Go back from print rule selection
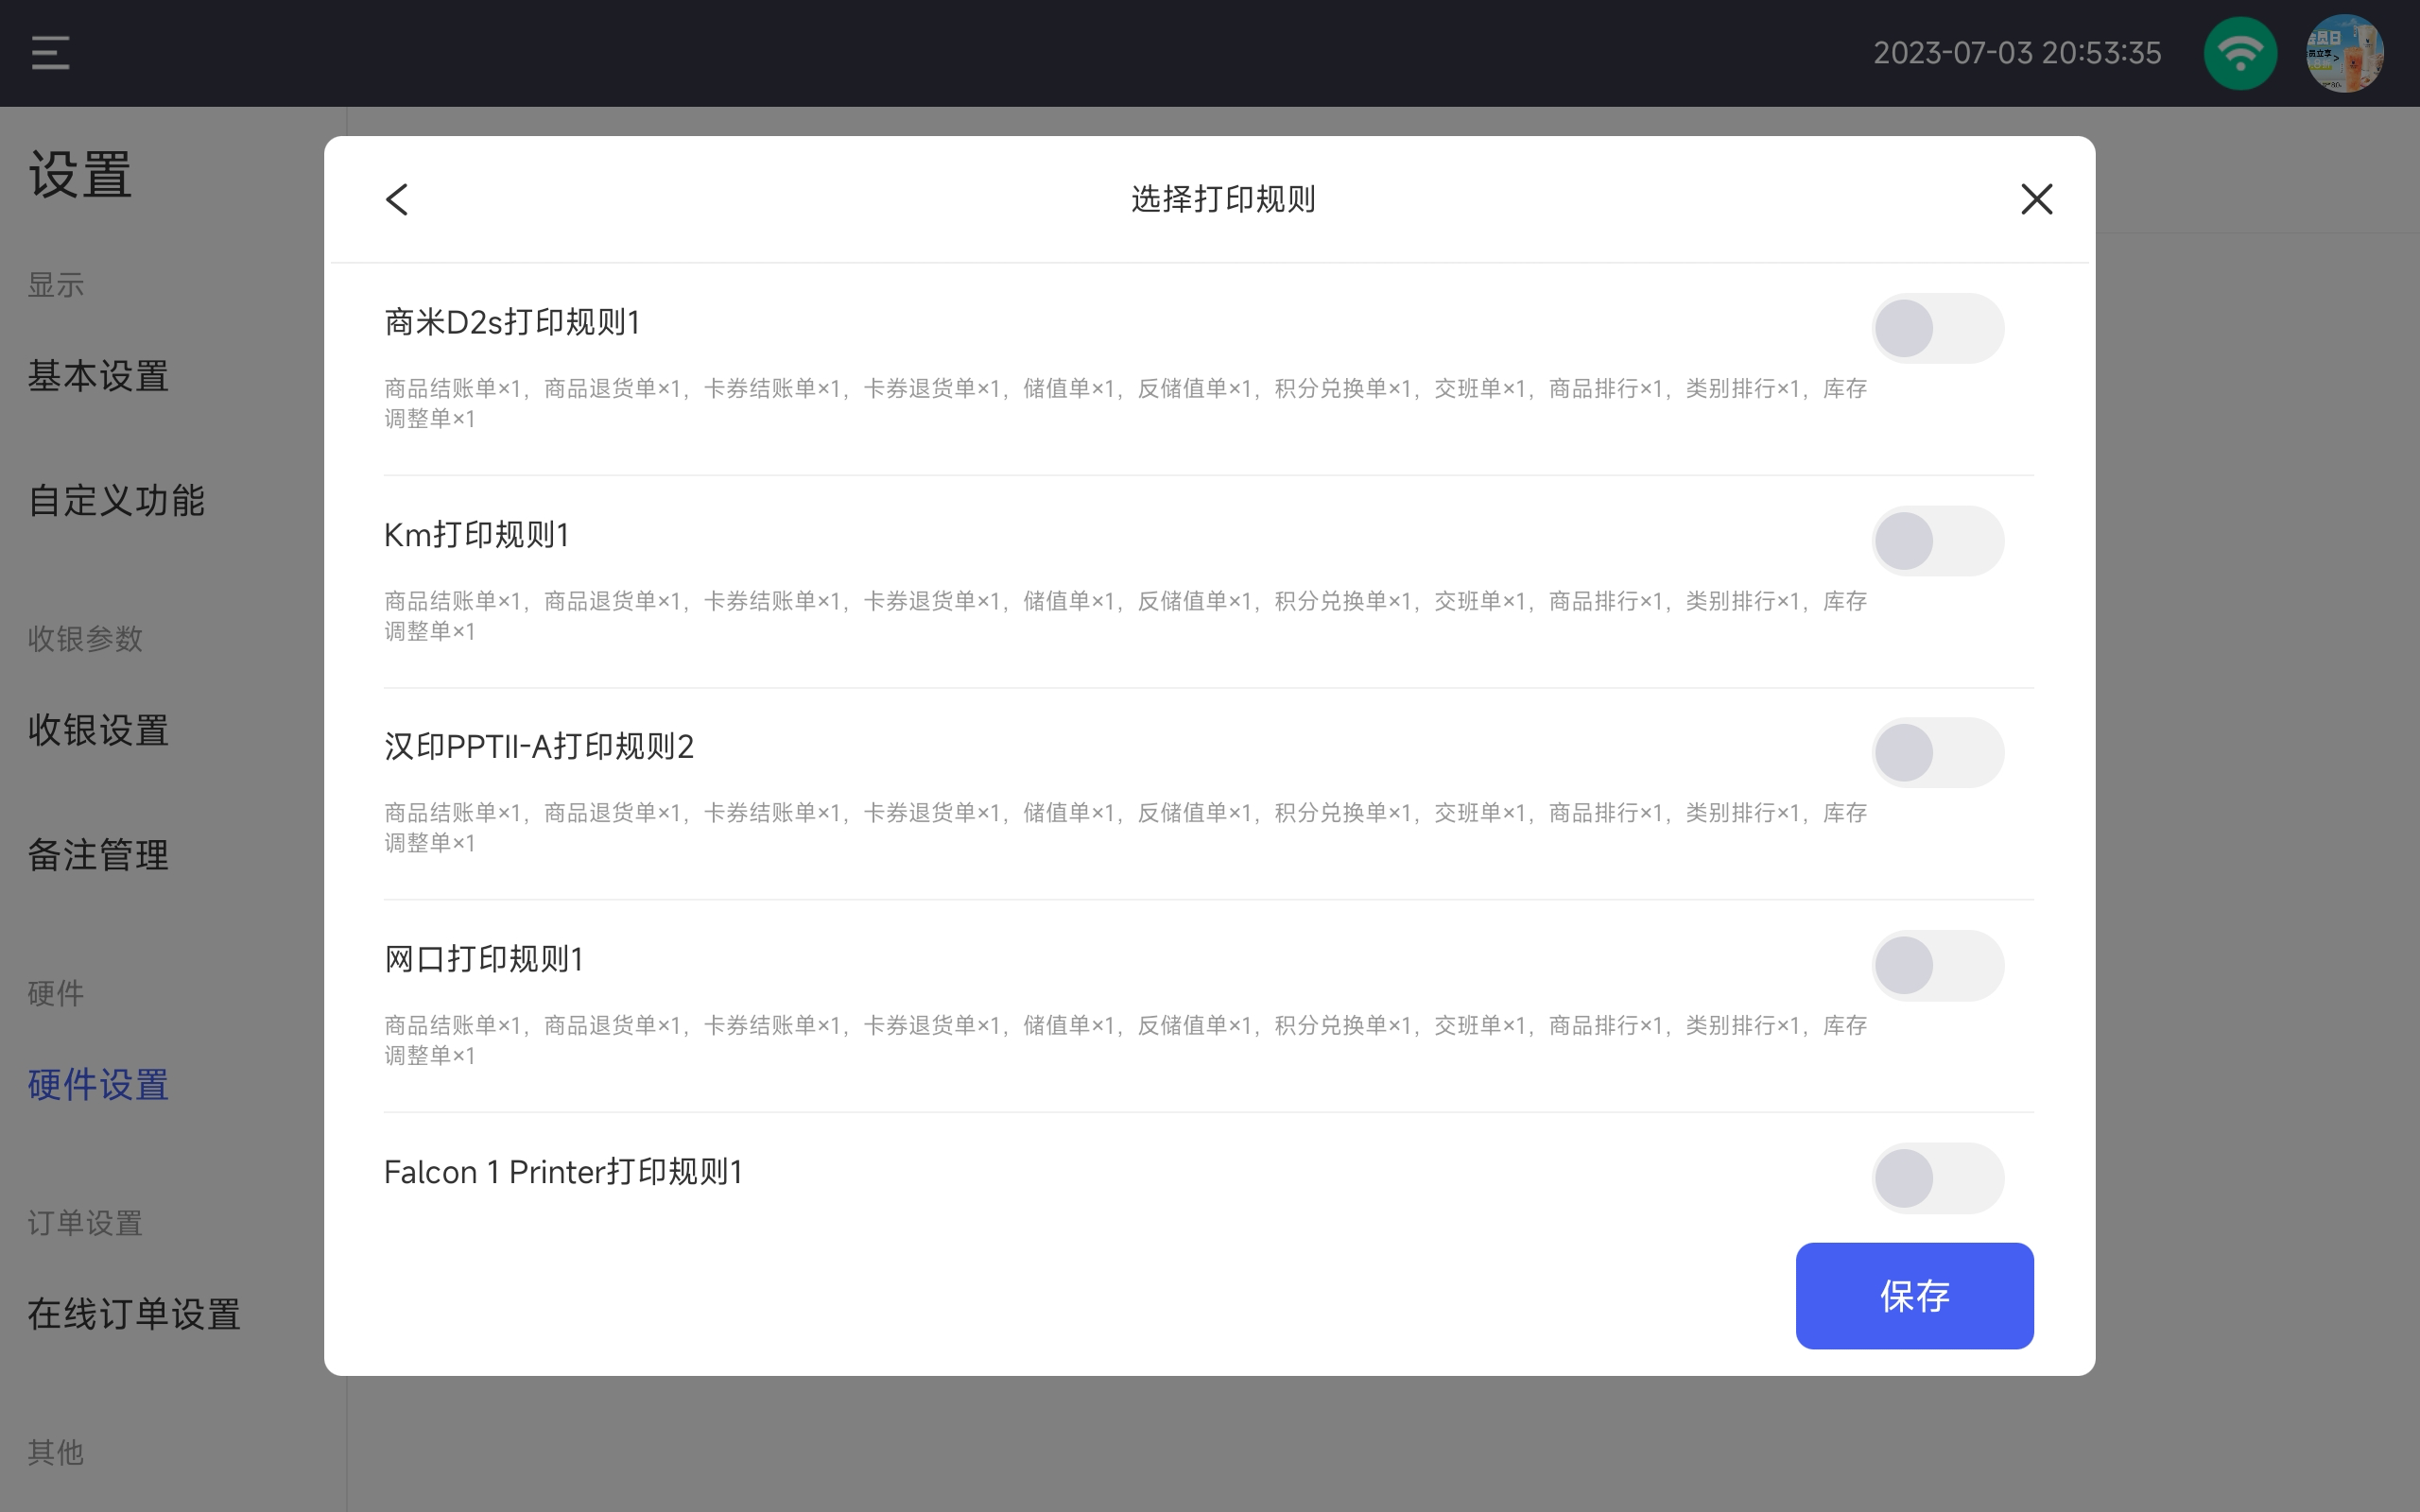 397,199
